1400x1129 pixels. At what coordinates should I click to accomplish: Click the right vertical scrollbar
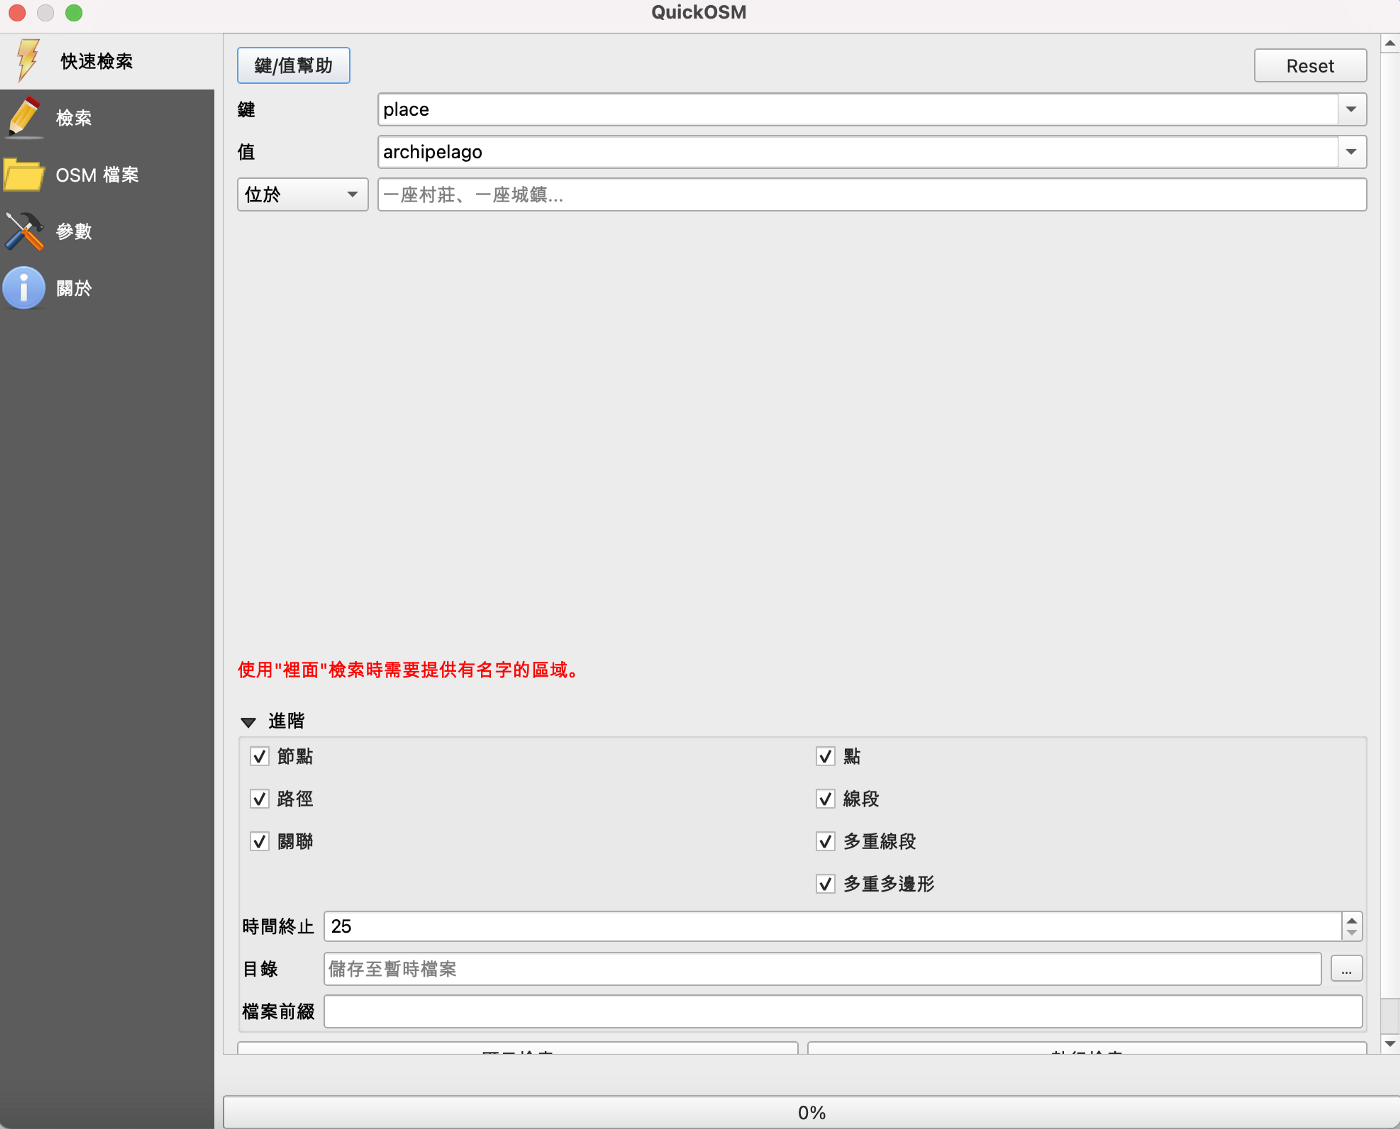click(1390, 550)
